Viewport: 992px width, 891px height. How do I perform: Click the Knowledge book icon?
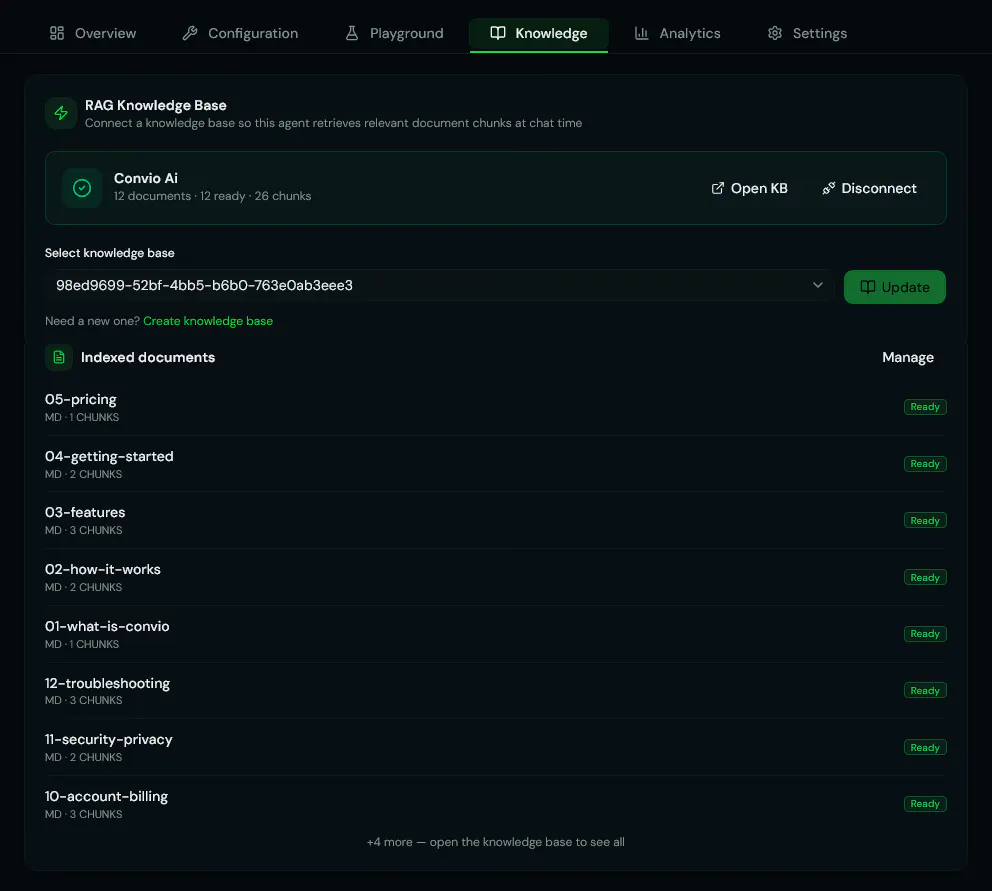(498, 34)
